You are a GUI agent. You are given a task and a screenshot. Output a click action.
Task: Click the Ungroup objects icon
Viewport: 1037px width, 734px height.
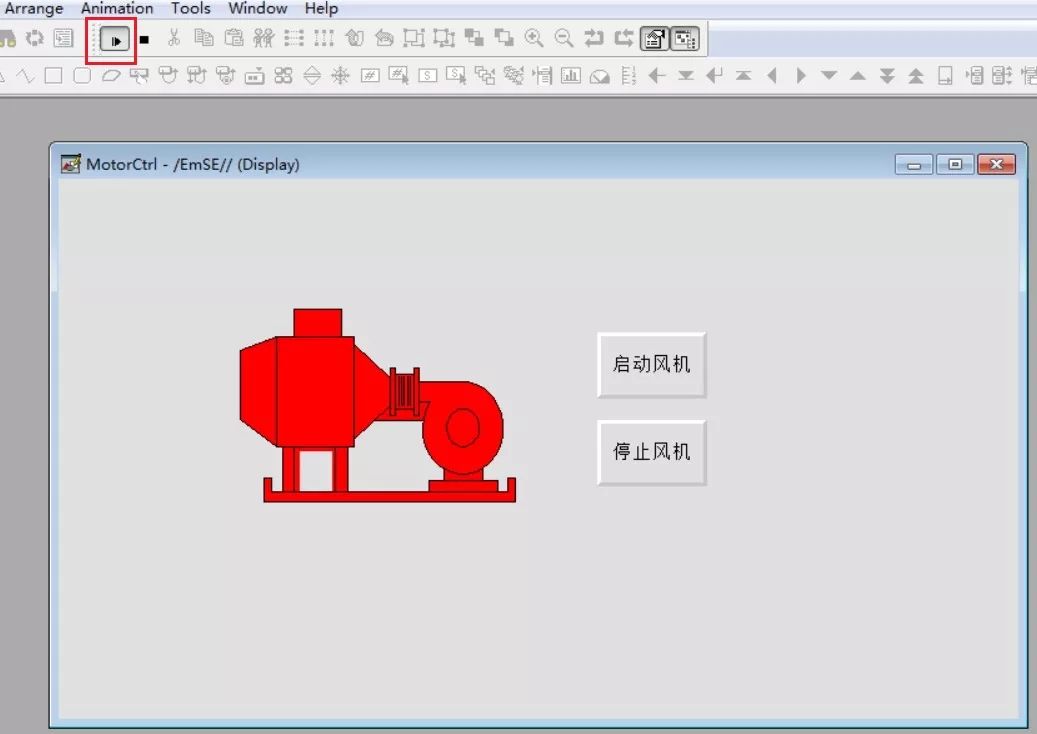coord(444,38)
